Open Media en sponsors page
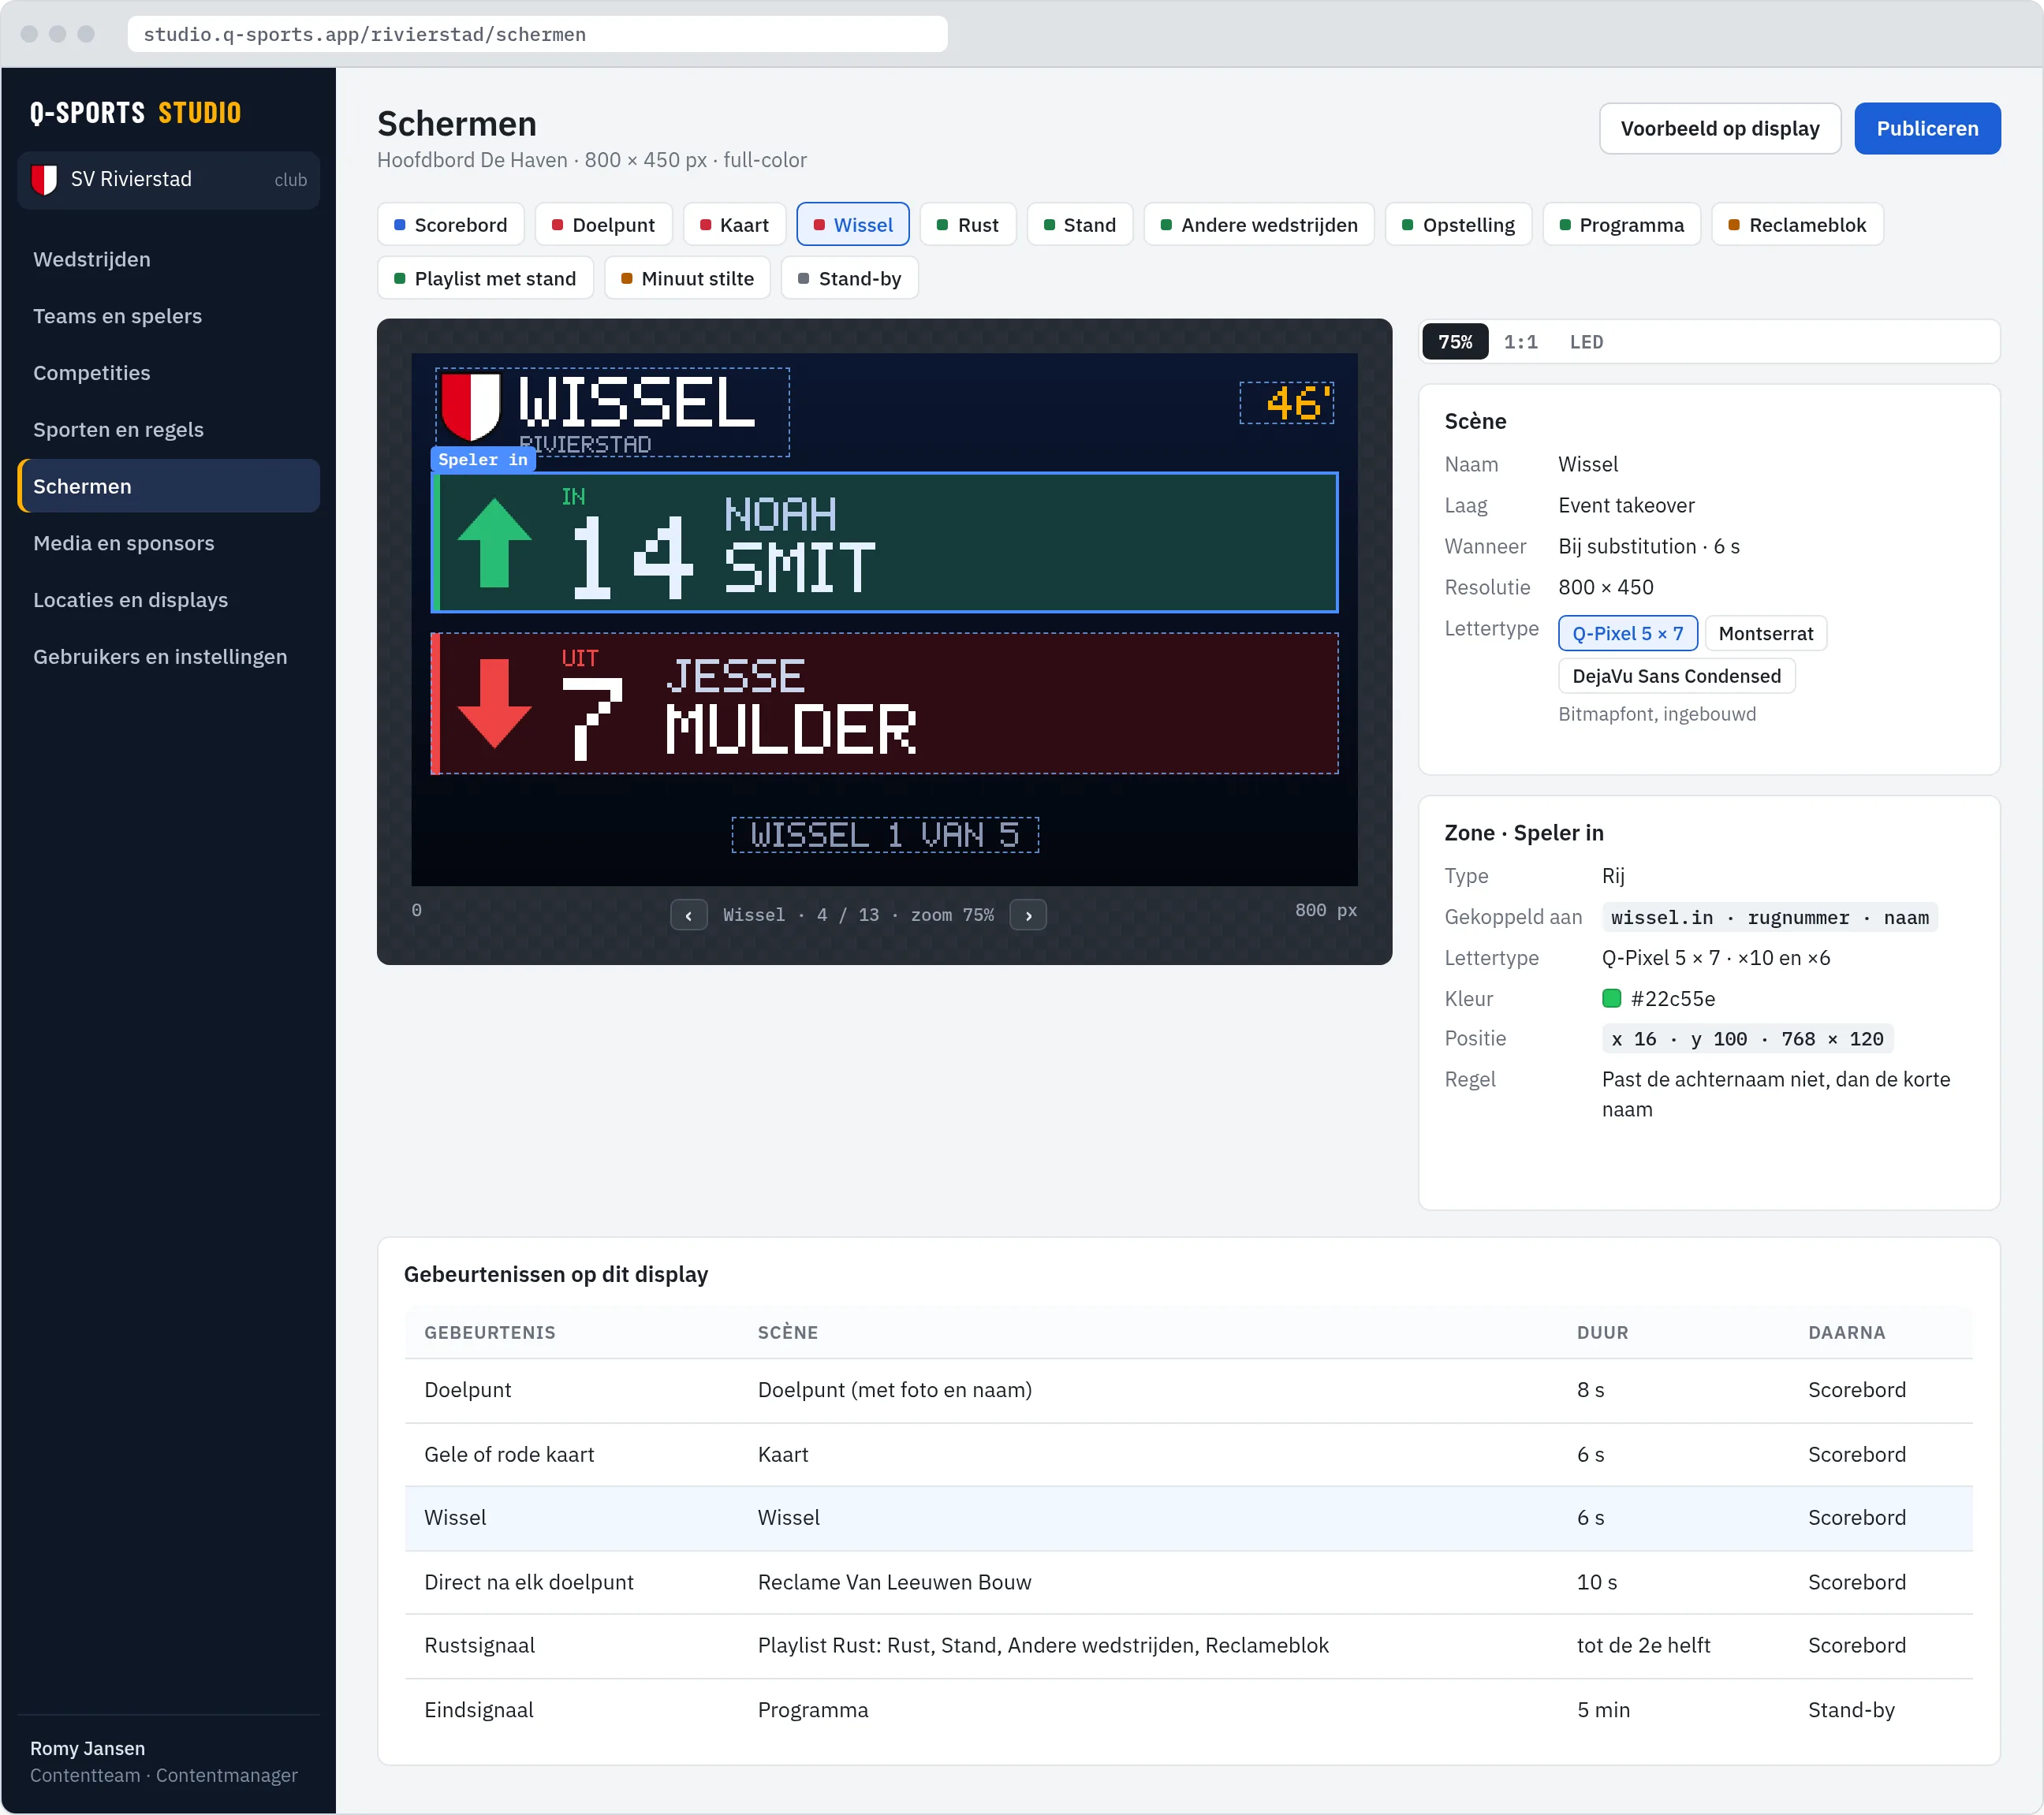Image resolution: width=2044 pixels, height=1815 pixels. [x=168, y=544]
